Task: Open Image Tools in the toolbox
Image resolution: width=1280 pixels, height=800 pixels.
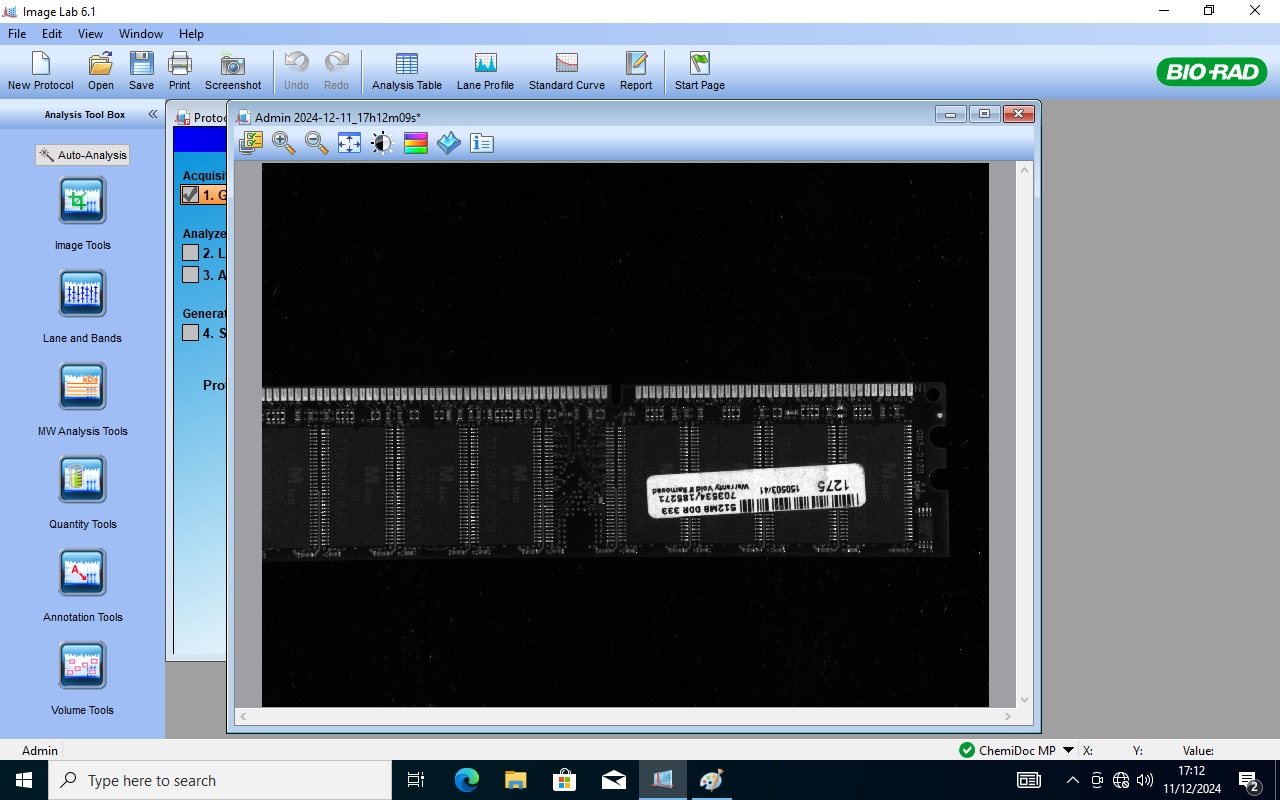Action: pyautogui.click(x=83, y=201)
